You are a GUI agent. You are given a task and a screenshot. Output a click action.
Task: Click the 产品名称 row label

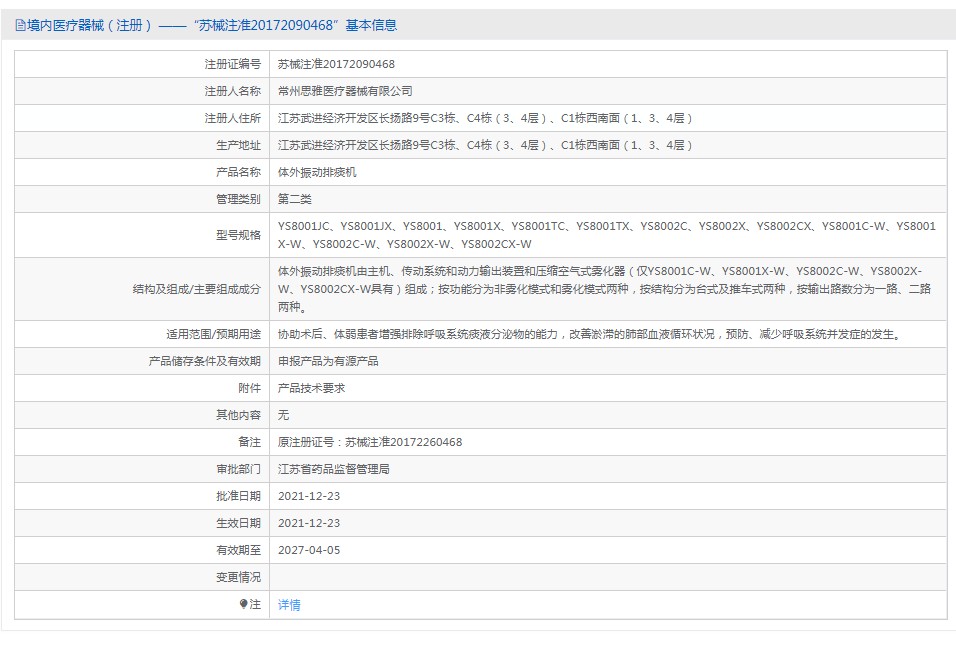click(x=238, y=172)
